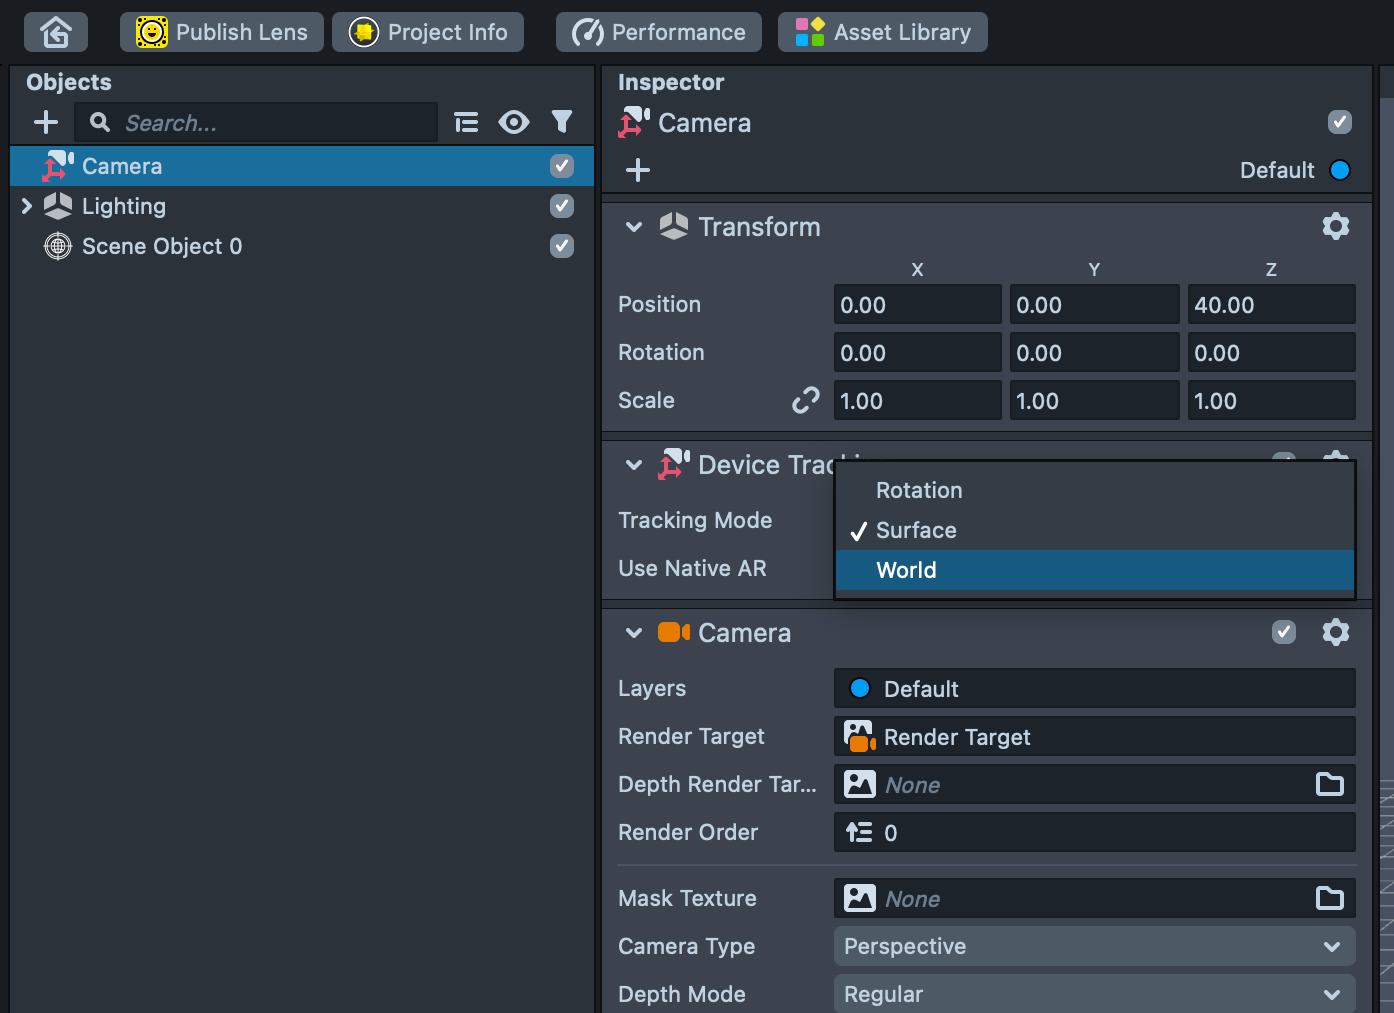Click the blue Default layer swatch in Layers
1394x1013 pixels.
point(859,689)
